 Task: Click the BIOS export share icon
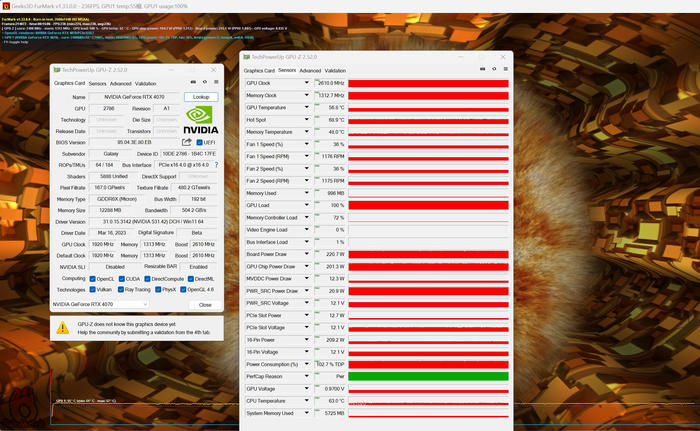(187, 142)
